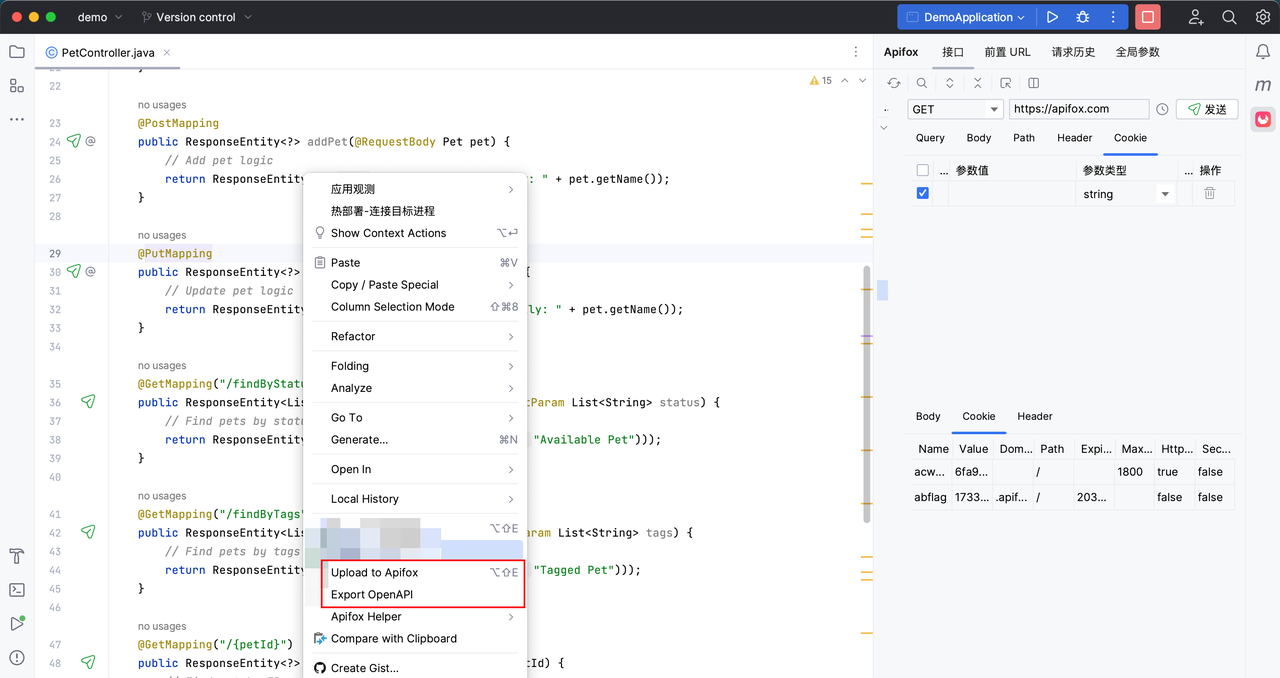Click locate-in-code icon in Apifox toolbar

tap(1006, 83)
